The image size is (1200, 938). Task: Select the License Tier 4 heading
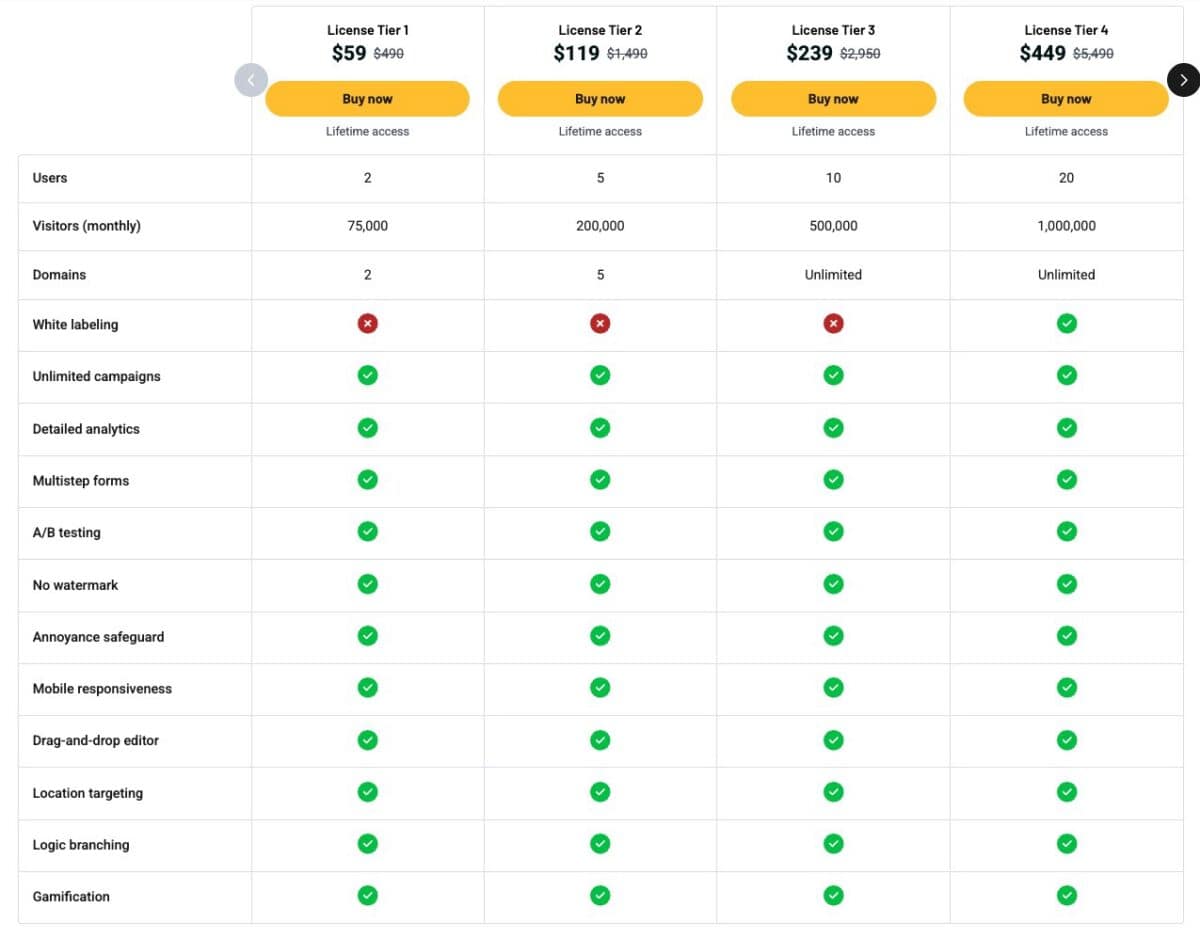1066,30
